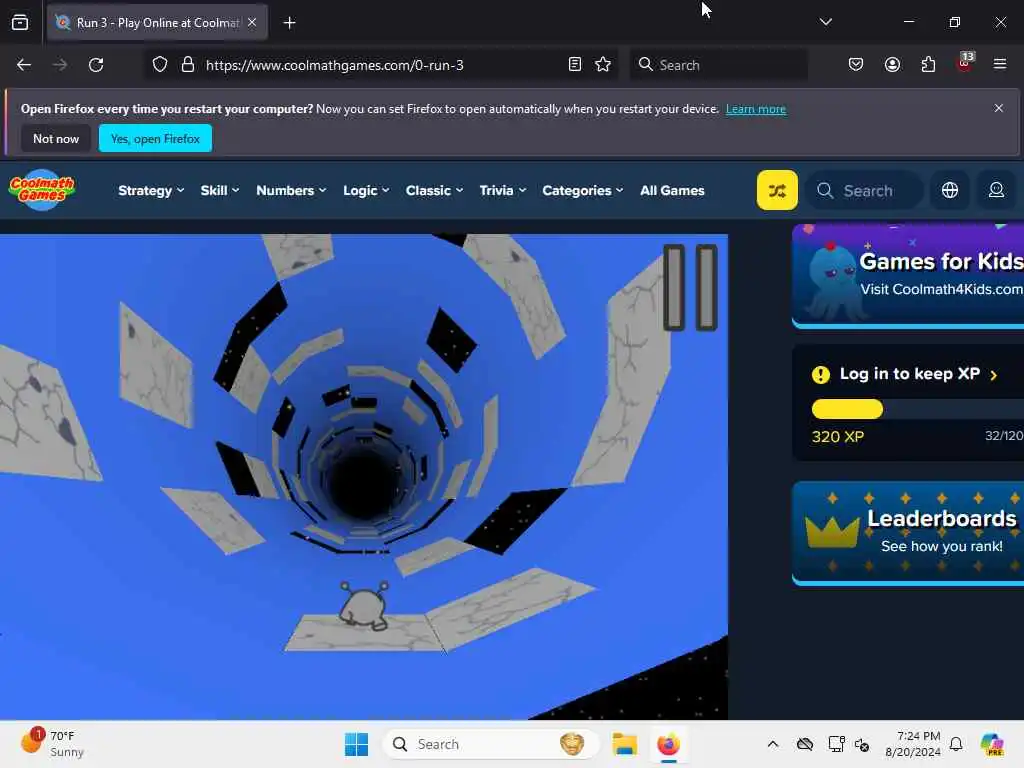This screenshot has width=1024, height=768.
Task: Click the Windows taskbar Search box
Action: pyautogui.click(x=490, y=744)
